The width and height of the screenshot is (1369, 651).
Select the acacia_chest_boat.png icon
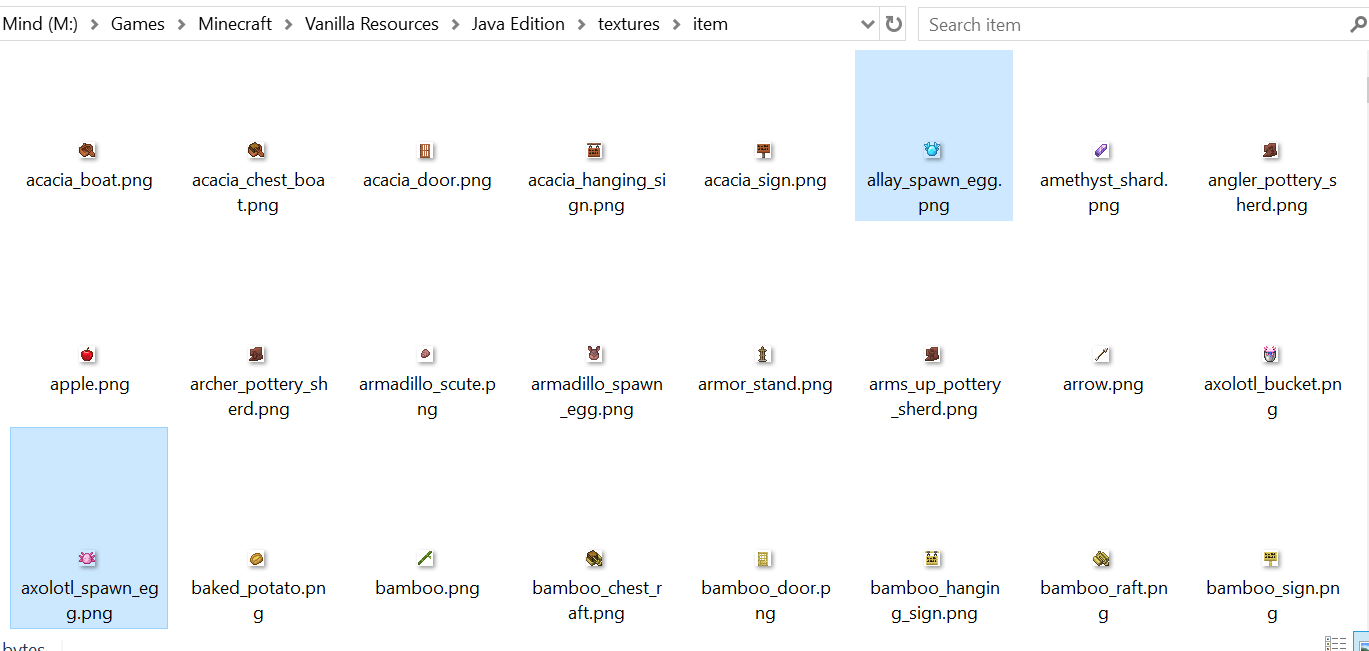(x=257, y=151)
